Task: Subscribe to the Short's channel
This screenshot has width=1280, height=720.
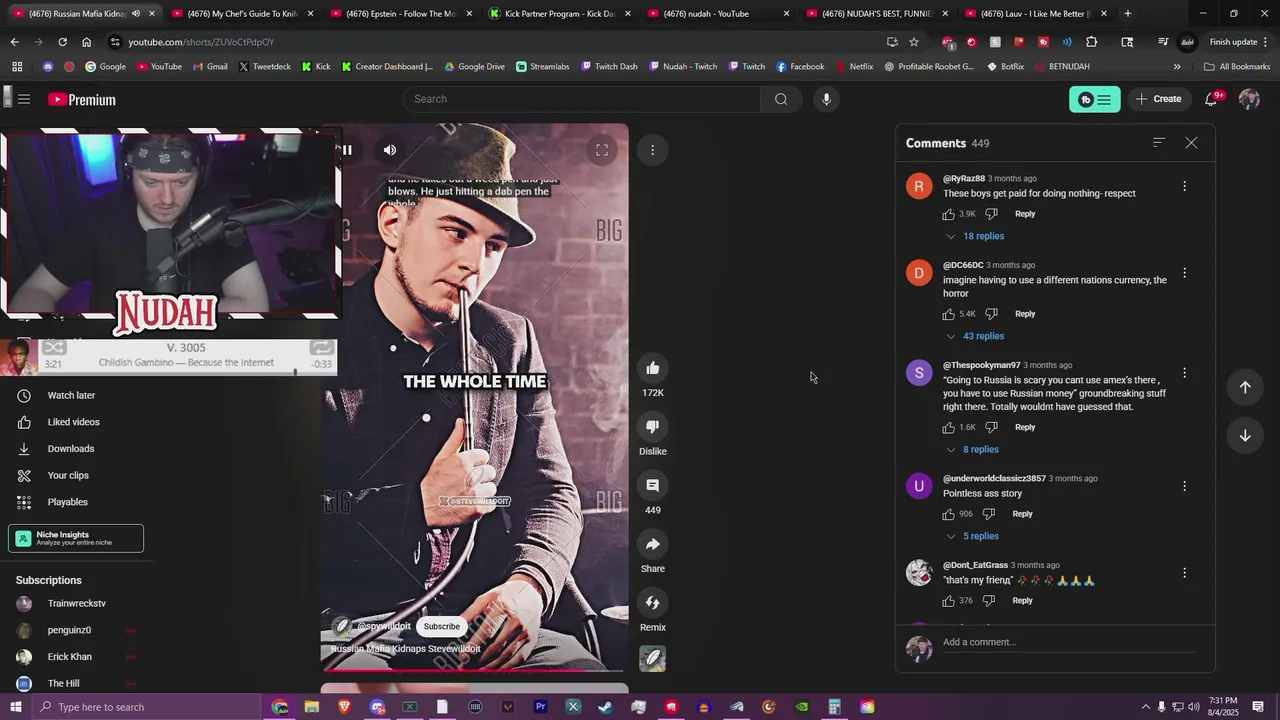Action: tap(441, 626)
